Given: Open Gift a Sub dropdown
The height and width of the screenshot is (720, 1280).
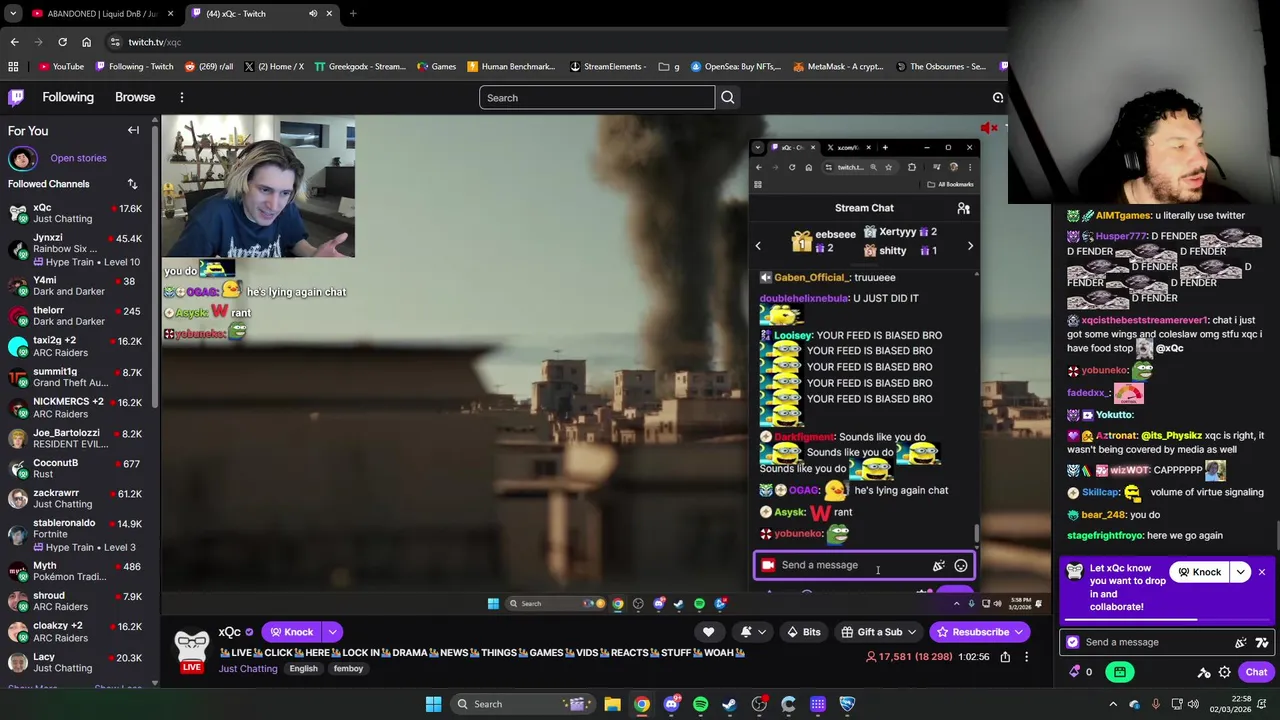Looking at the screenshot, I should click(x=879, y=632).
